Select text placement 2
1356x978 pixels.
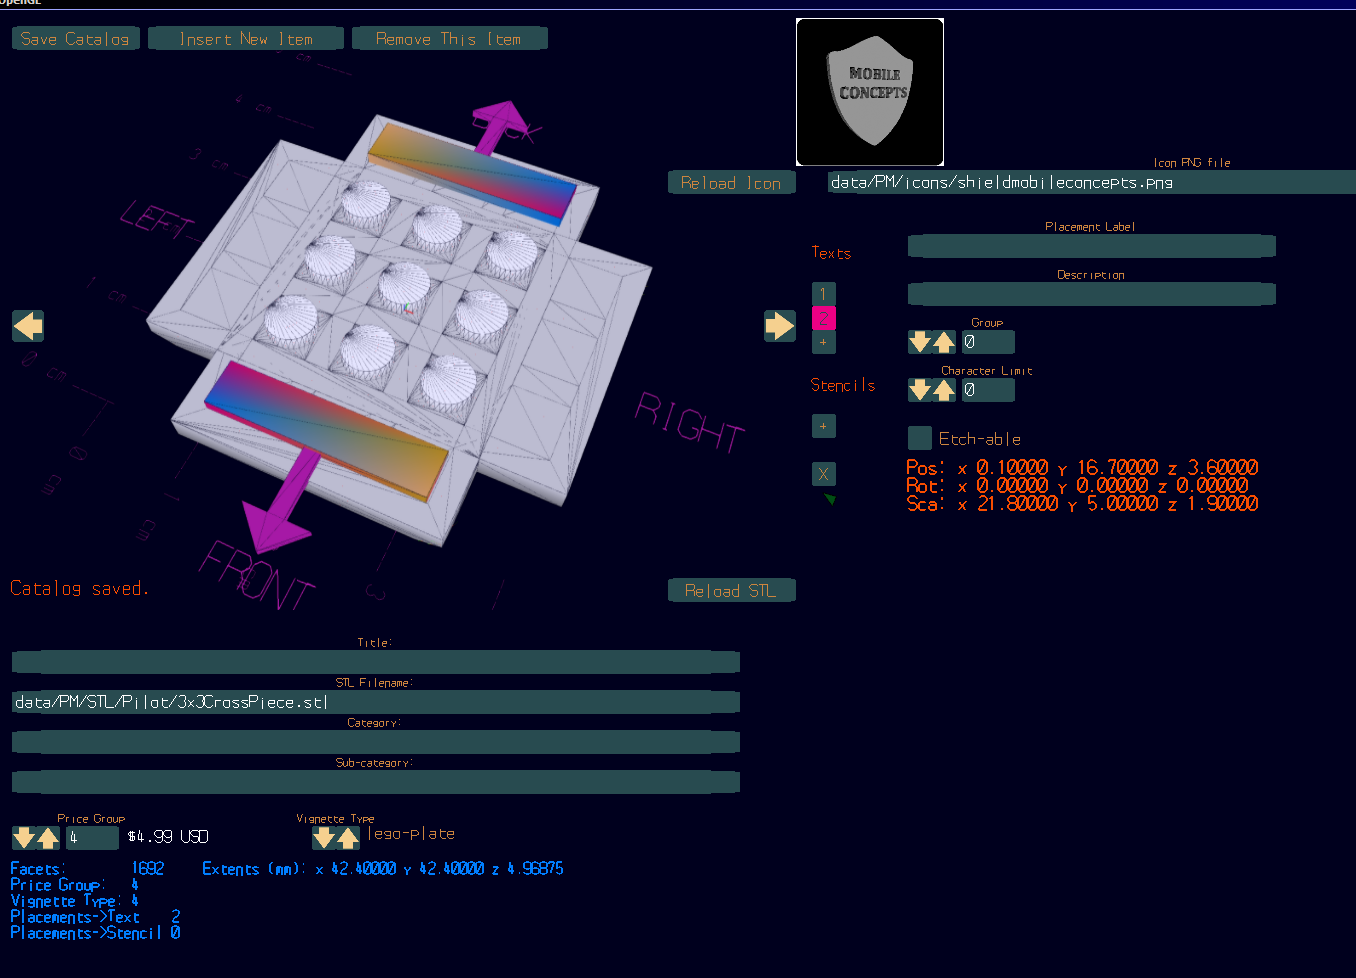pos(823,318)
